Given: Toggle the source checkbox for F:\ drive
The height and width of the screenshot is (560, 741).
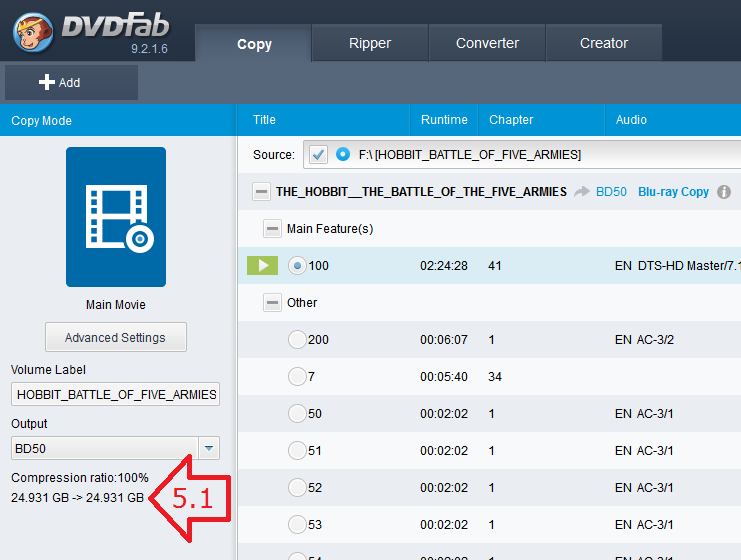Looking at the screenshot, I should point(318,155).
